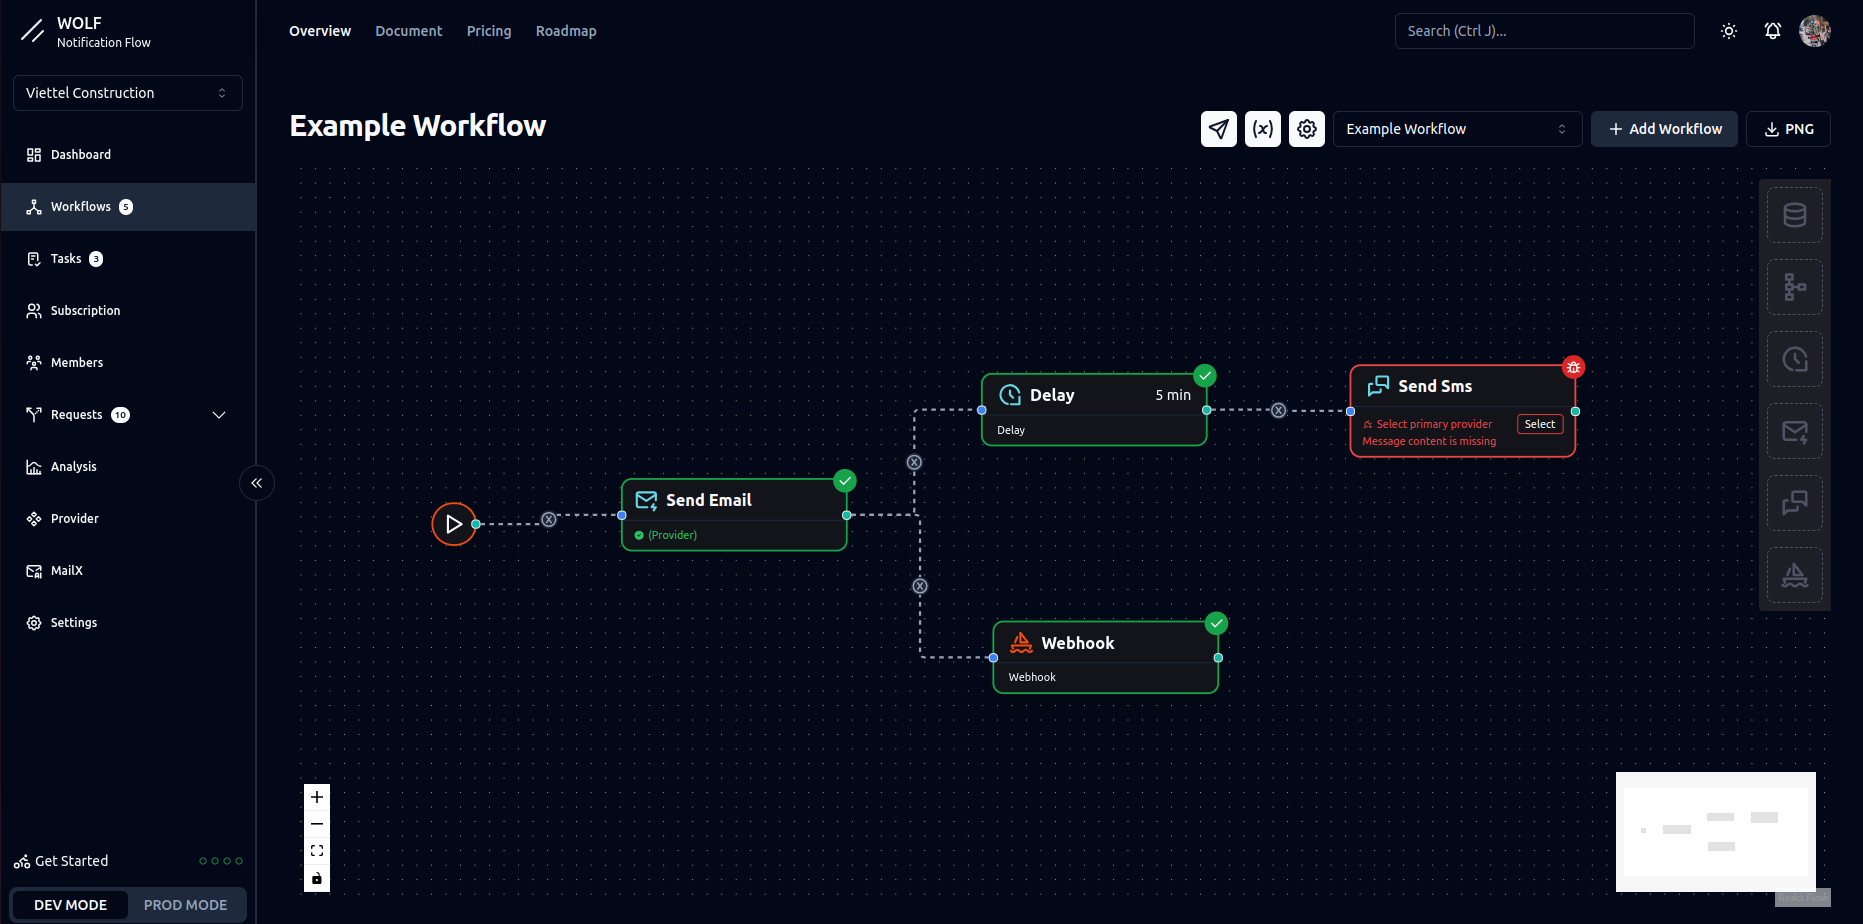
Task: Lock the canvas with the padlock control
Action: 317,878
